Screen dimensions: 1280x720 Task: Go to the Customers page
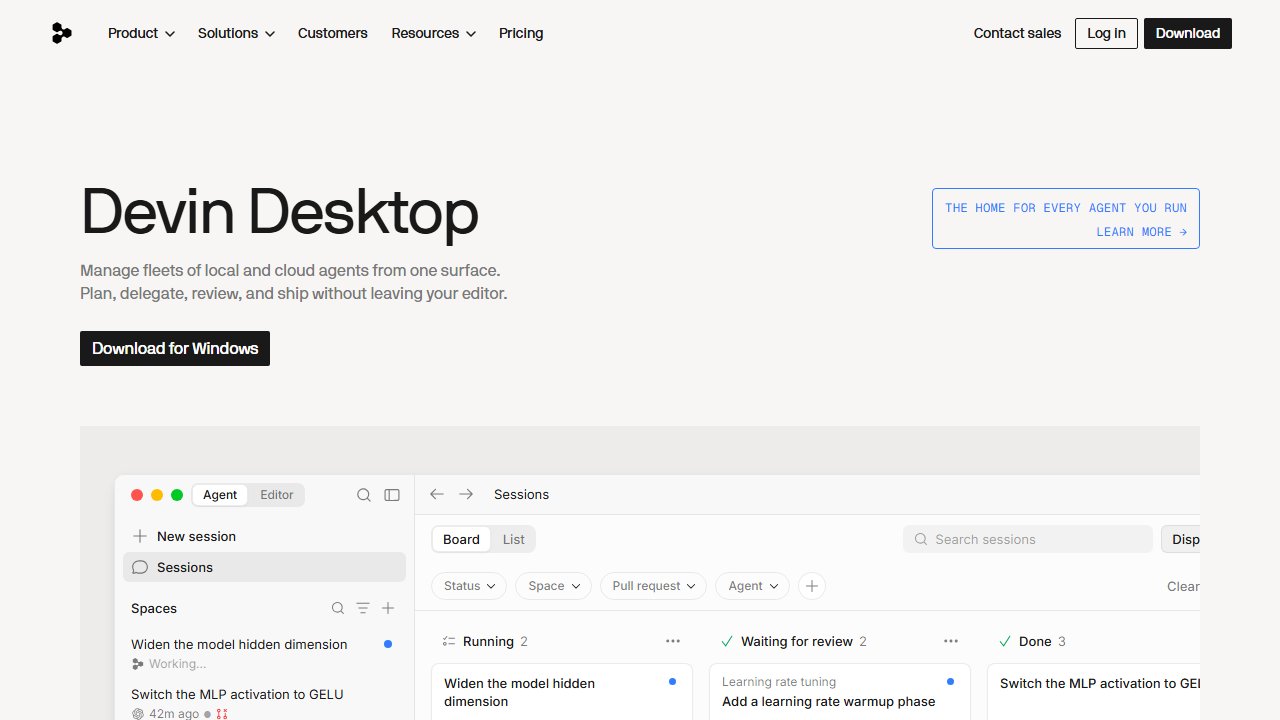333,33
